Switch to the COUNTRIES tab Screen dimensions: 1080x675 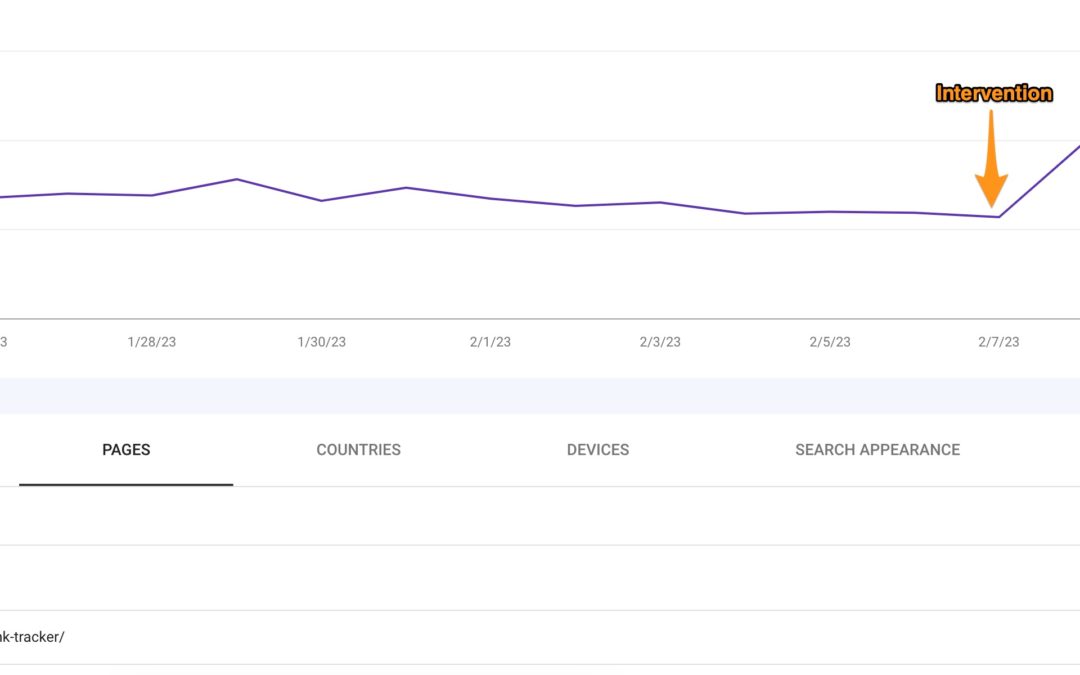click(x=358, y=450)
